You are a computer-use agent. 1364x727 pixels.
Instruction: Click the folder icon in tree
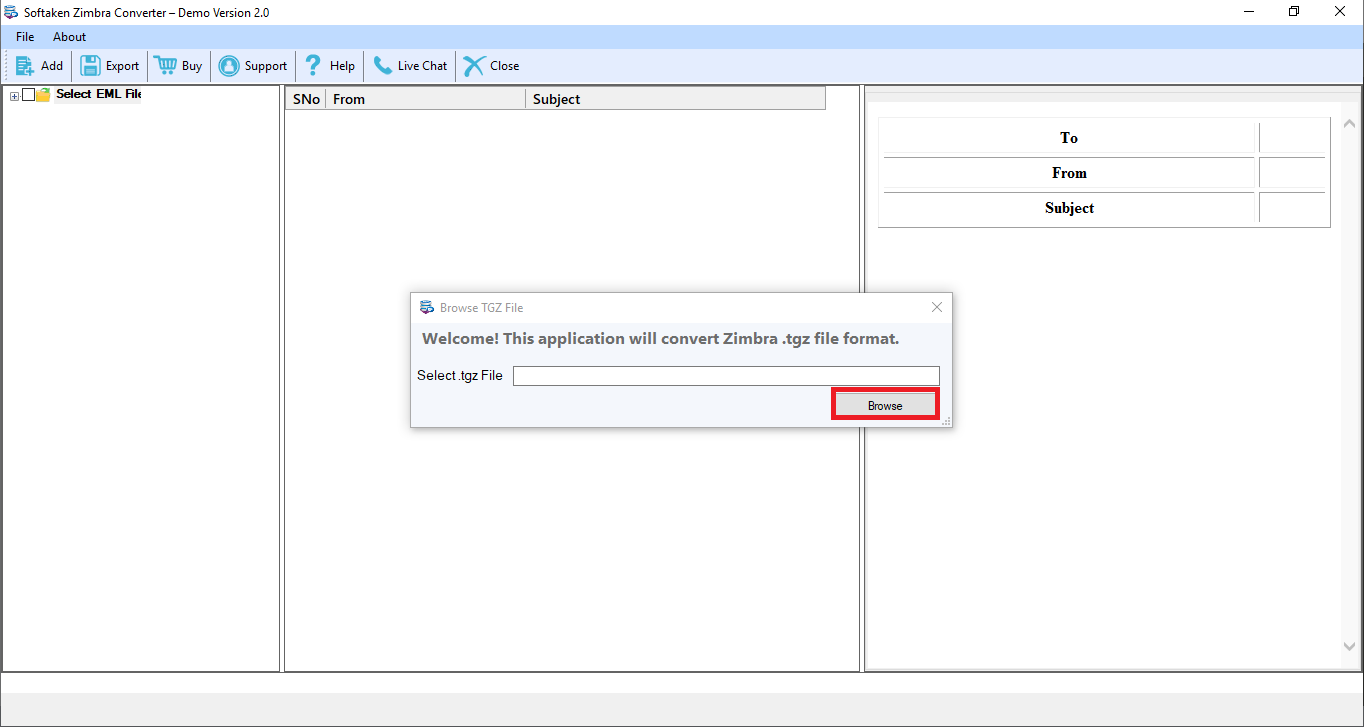(43, 95)
